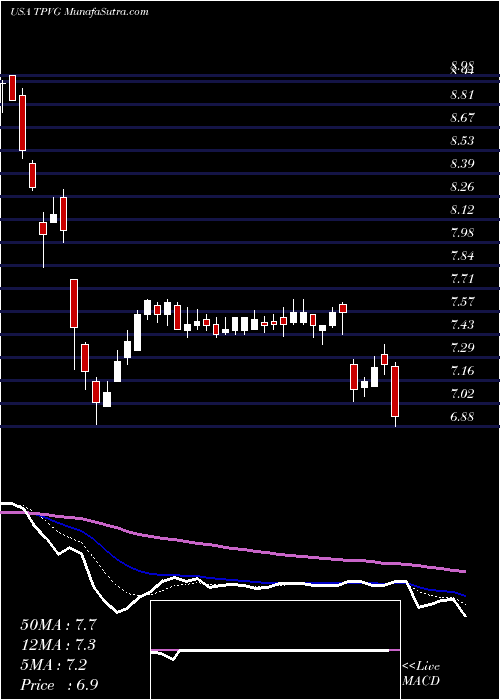Click the '5MA : 7.2' readout

click(54, 665)
